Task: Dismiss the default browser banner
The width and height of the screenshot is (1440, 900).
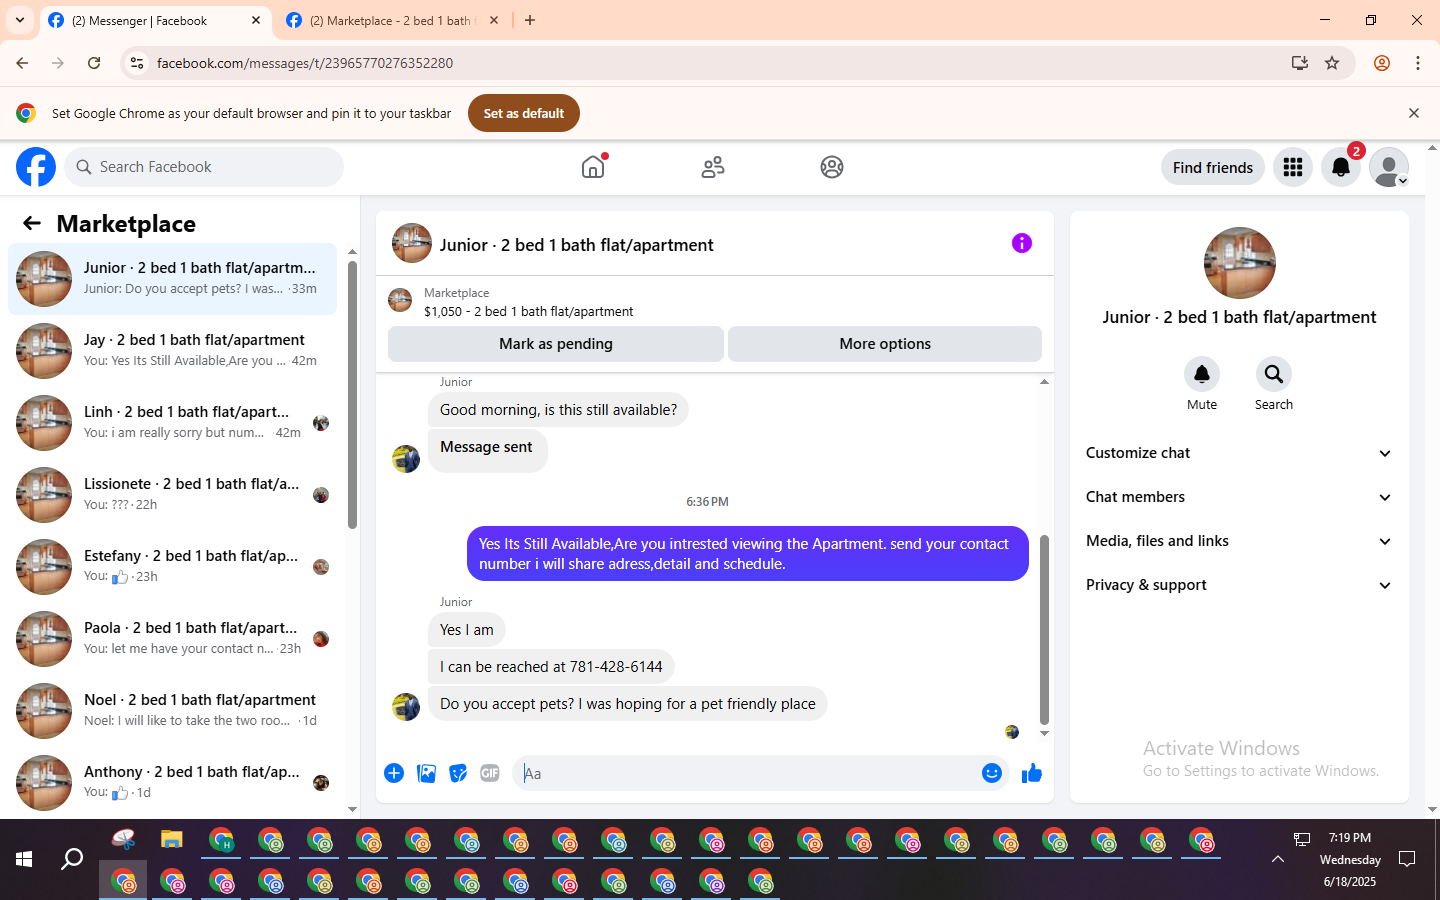Action: [x=1414, y=113]
